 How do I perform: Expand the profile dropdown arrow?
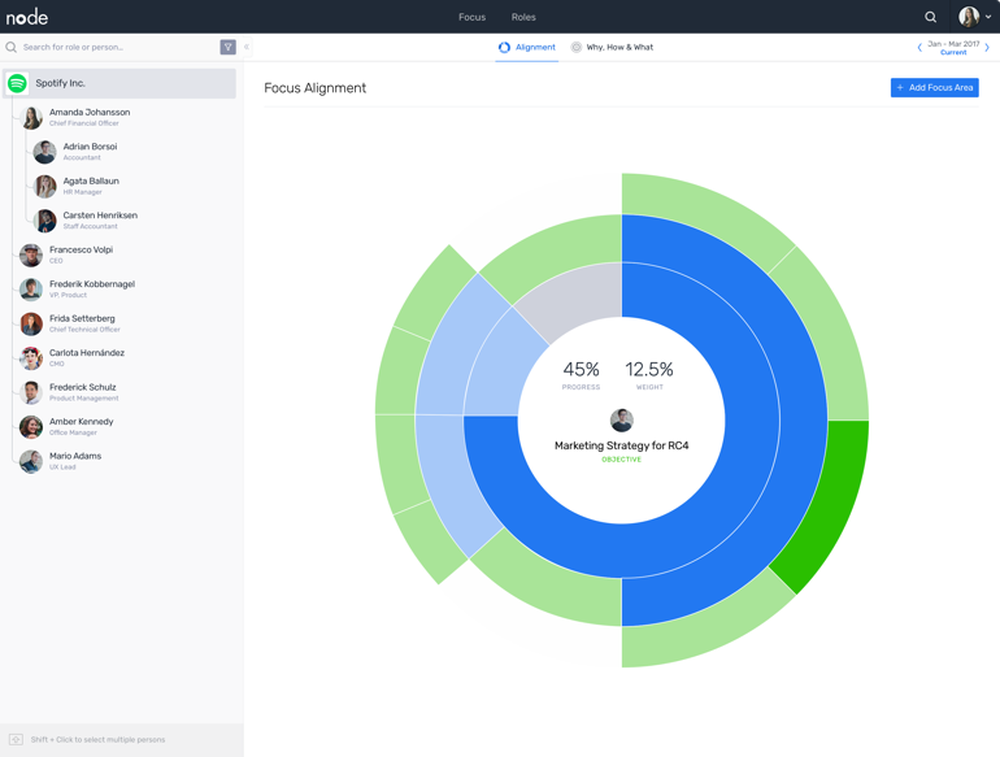point(989,17)
